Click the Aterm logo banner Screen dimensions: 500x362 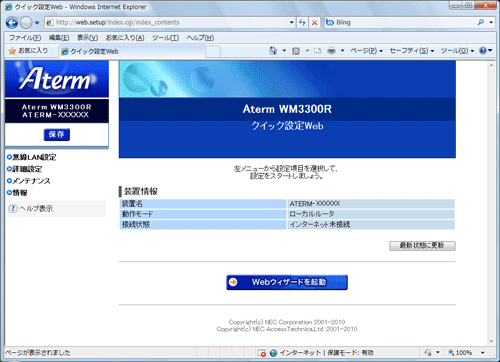point(57,79)
